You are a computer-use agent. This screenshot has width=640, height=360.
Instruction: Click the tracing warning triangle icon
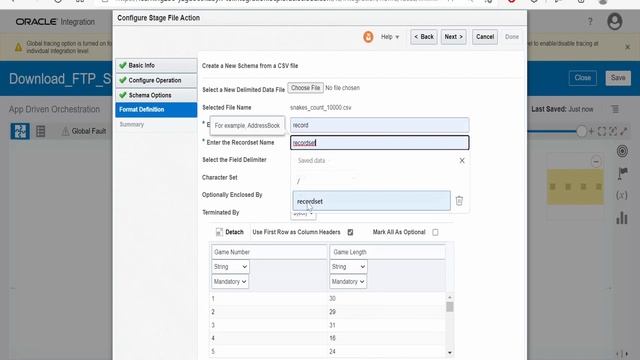(18, 47)
